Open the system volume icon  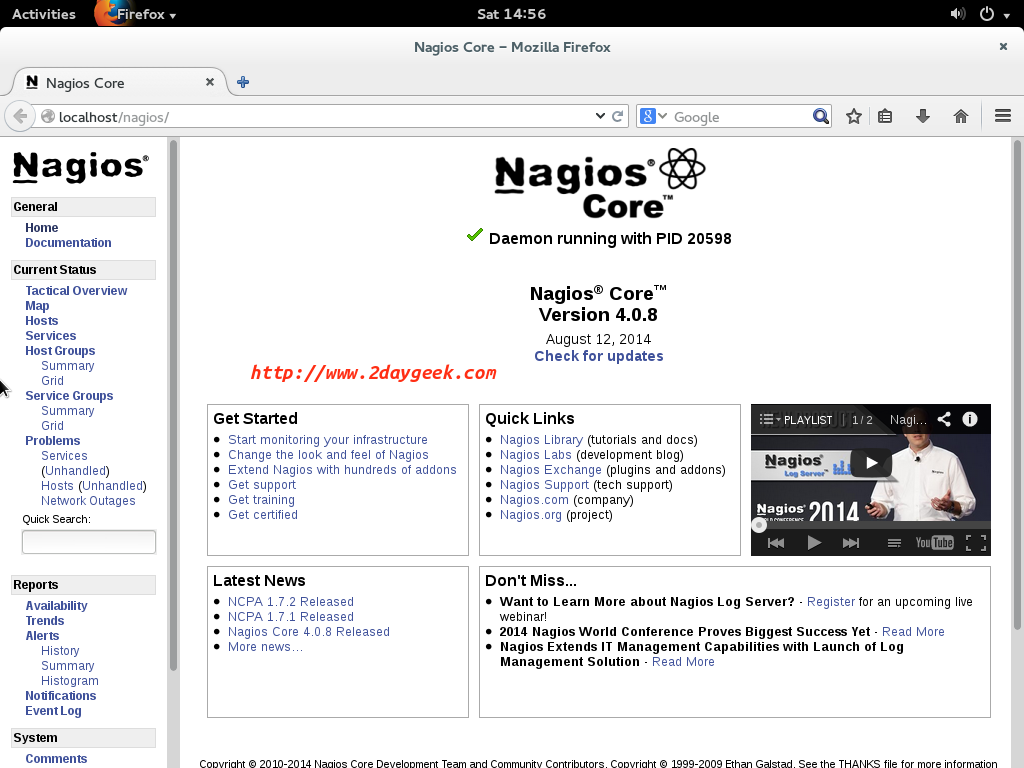click(x=957, y=14)
